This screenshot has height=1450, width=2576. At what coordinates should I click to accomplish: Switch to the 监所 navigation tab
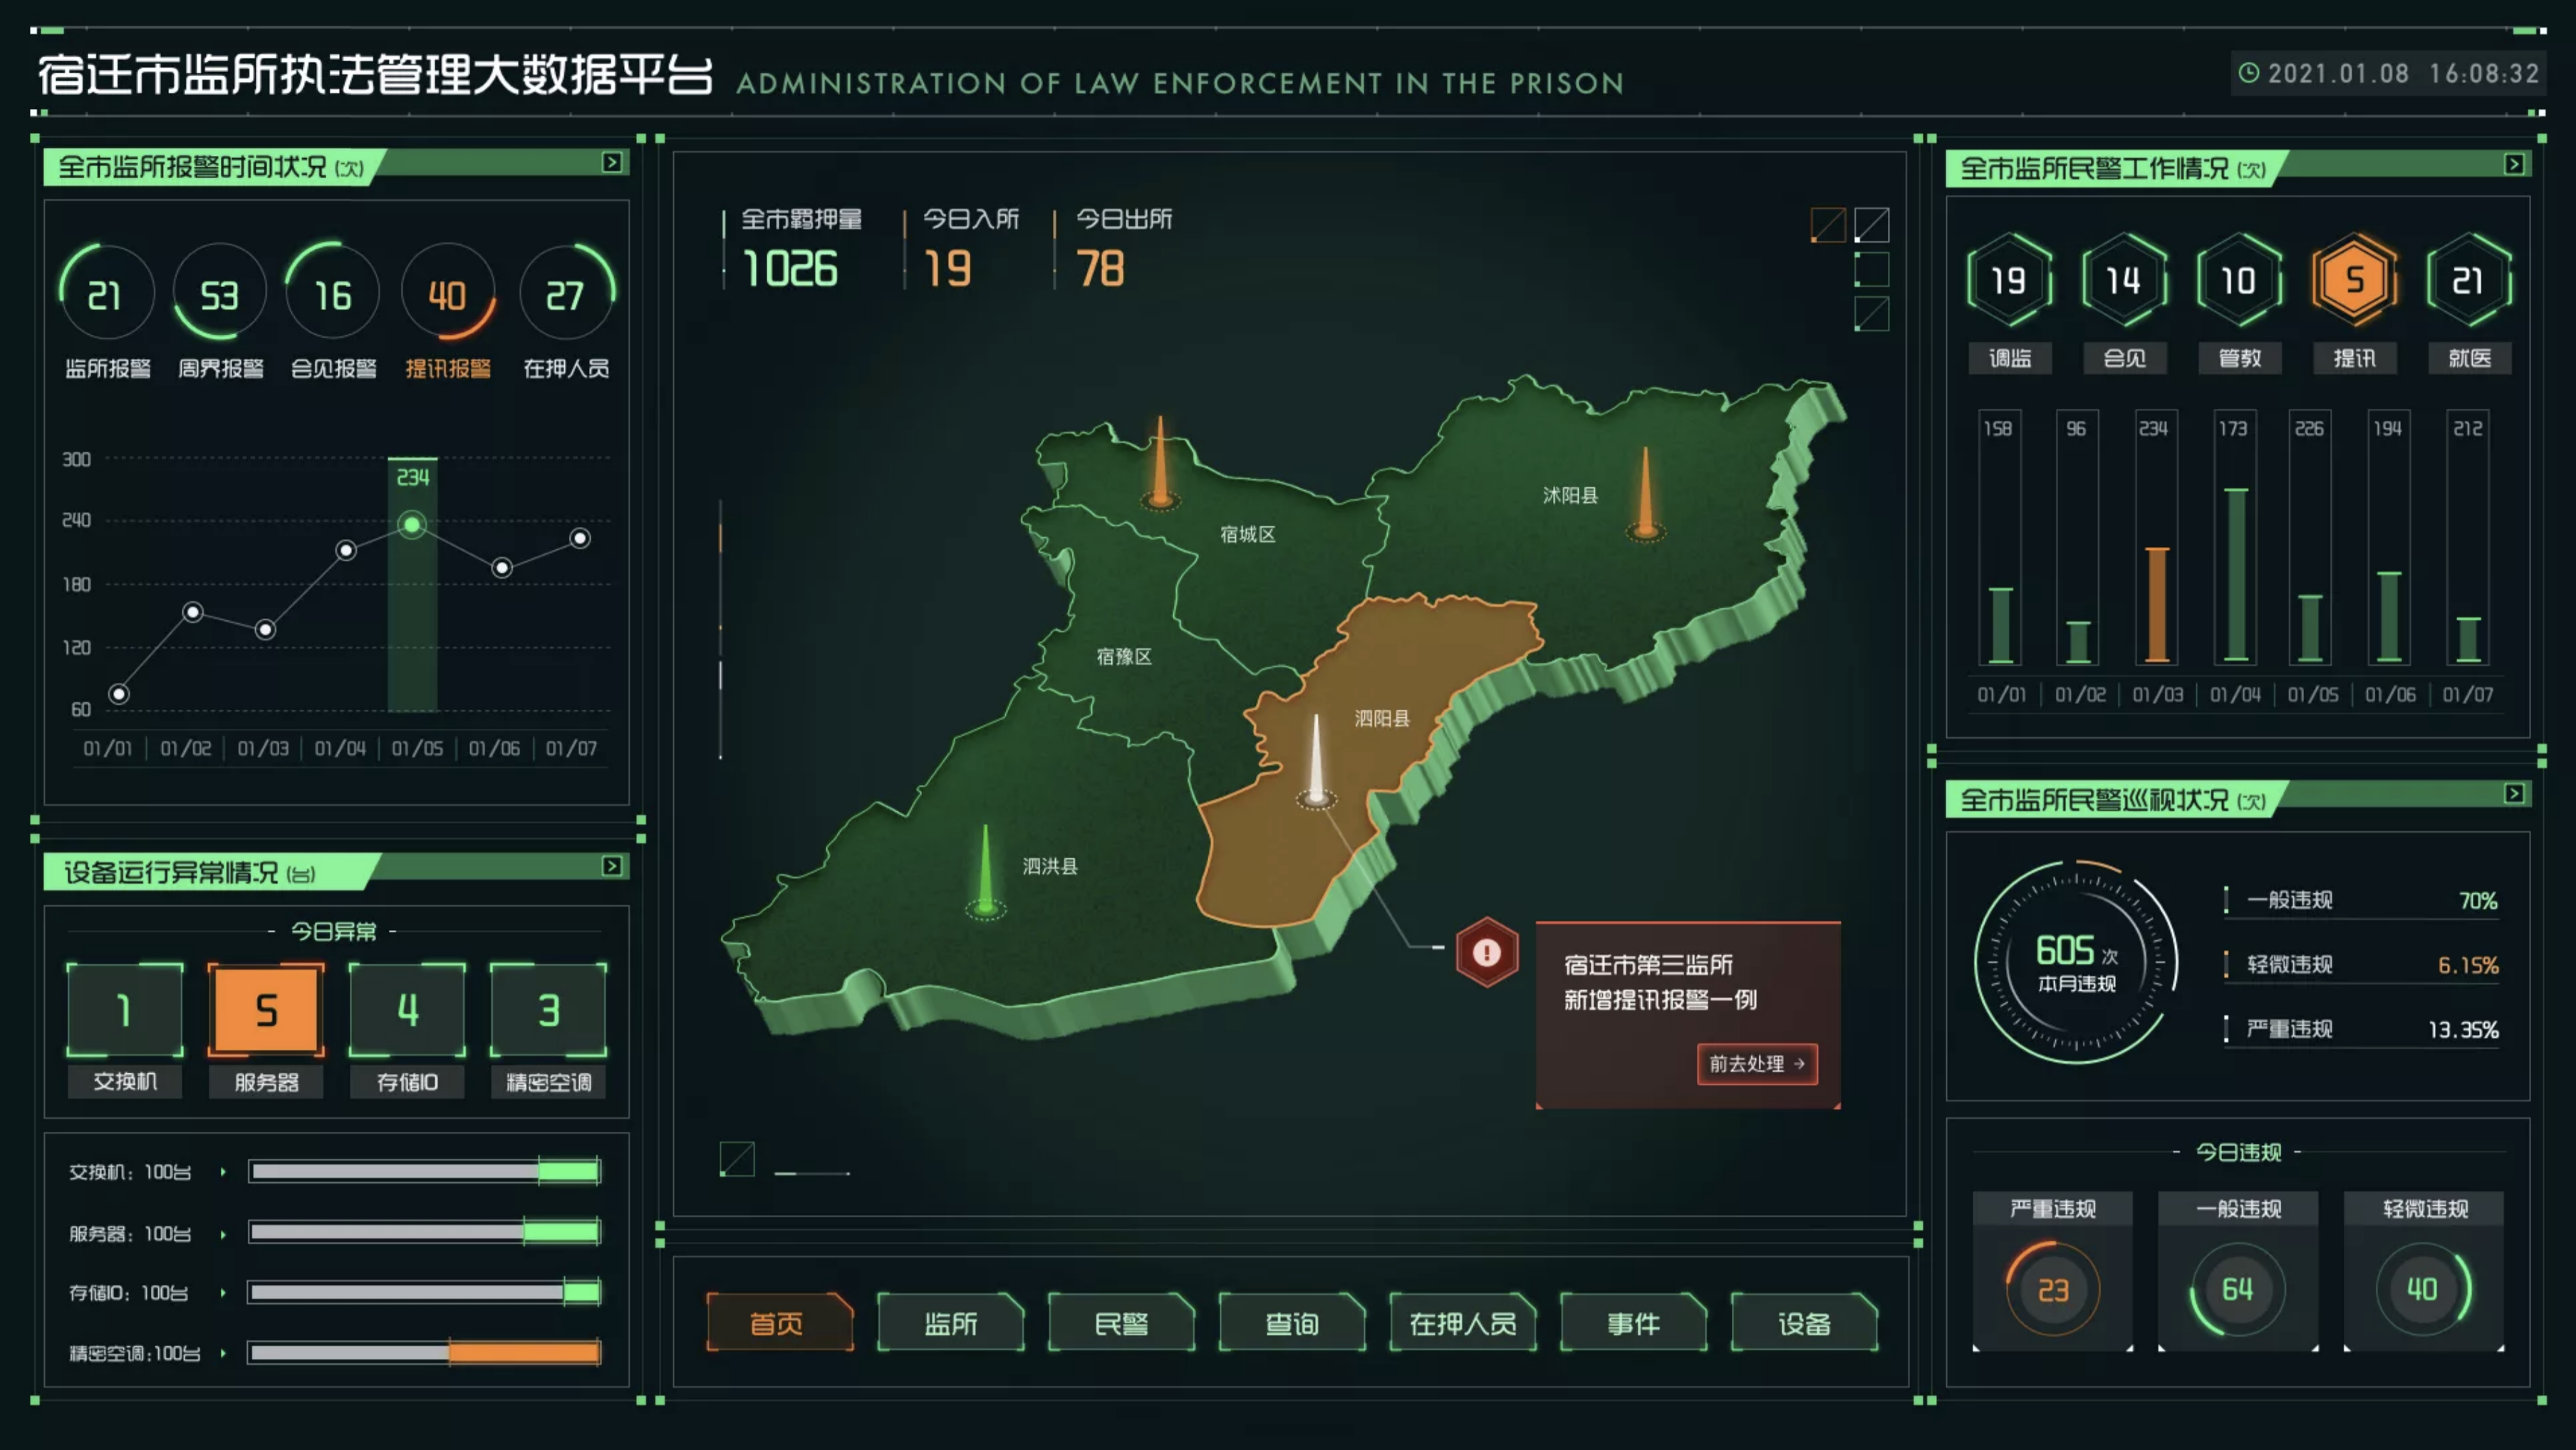pos(950,1323)
